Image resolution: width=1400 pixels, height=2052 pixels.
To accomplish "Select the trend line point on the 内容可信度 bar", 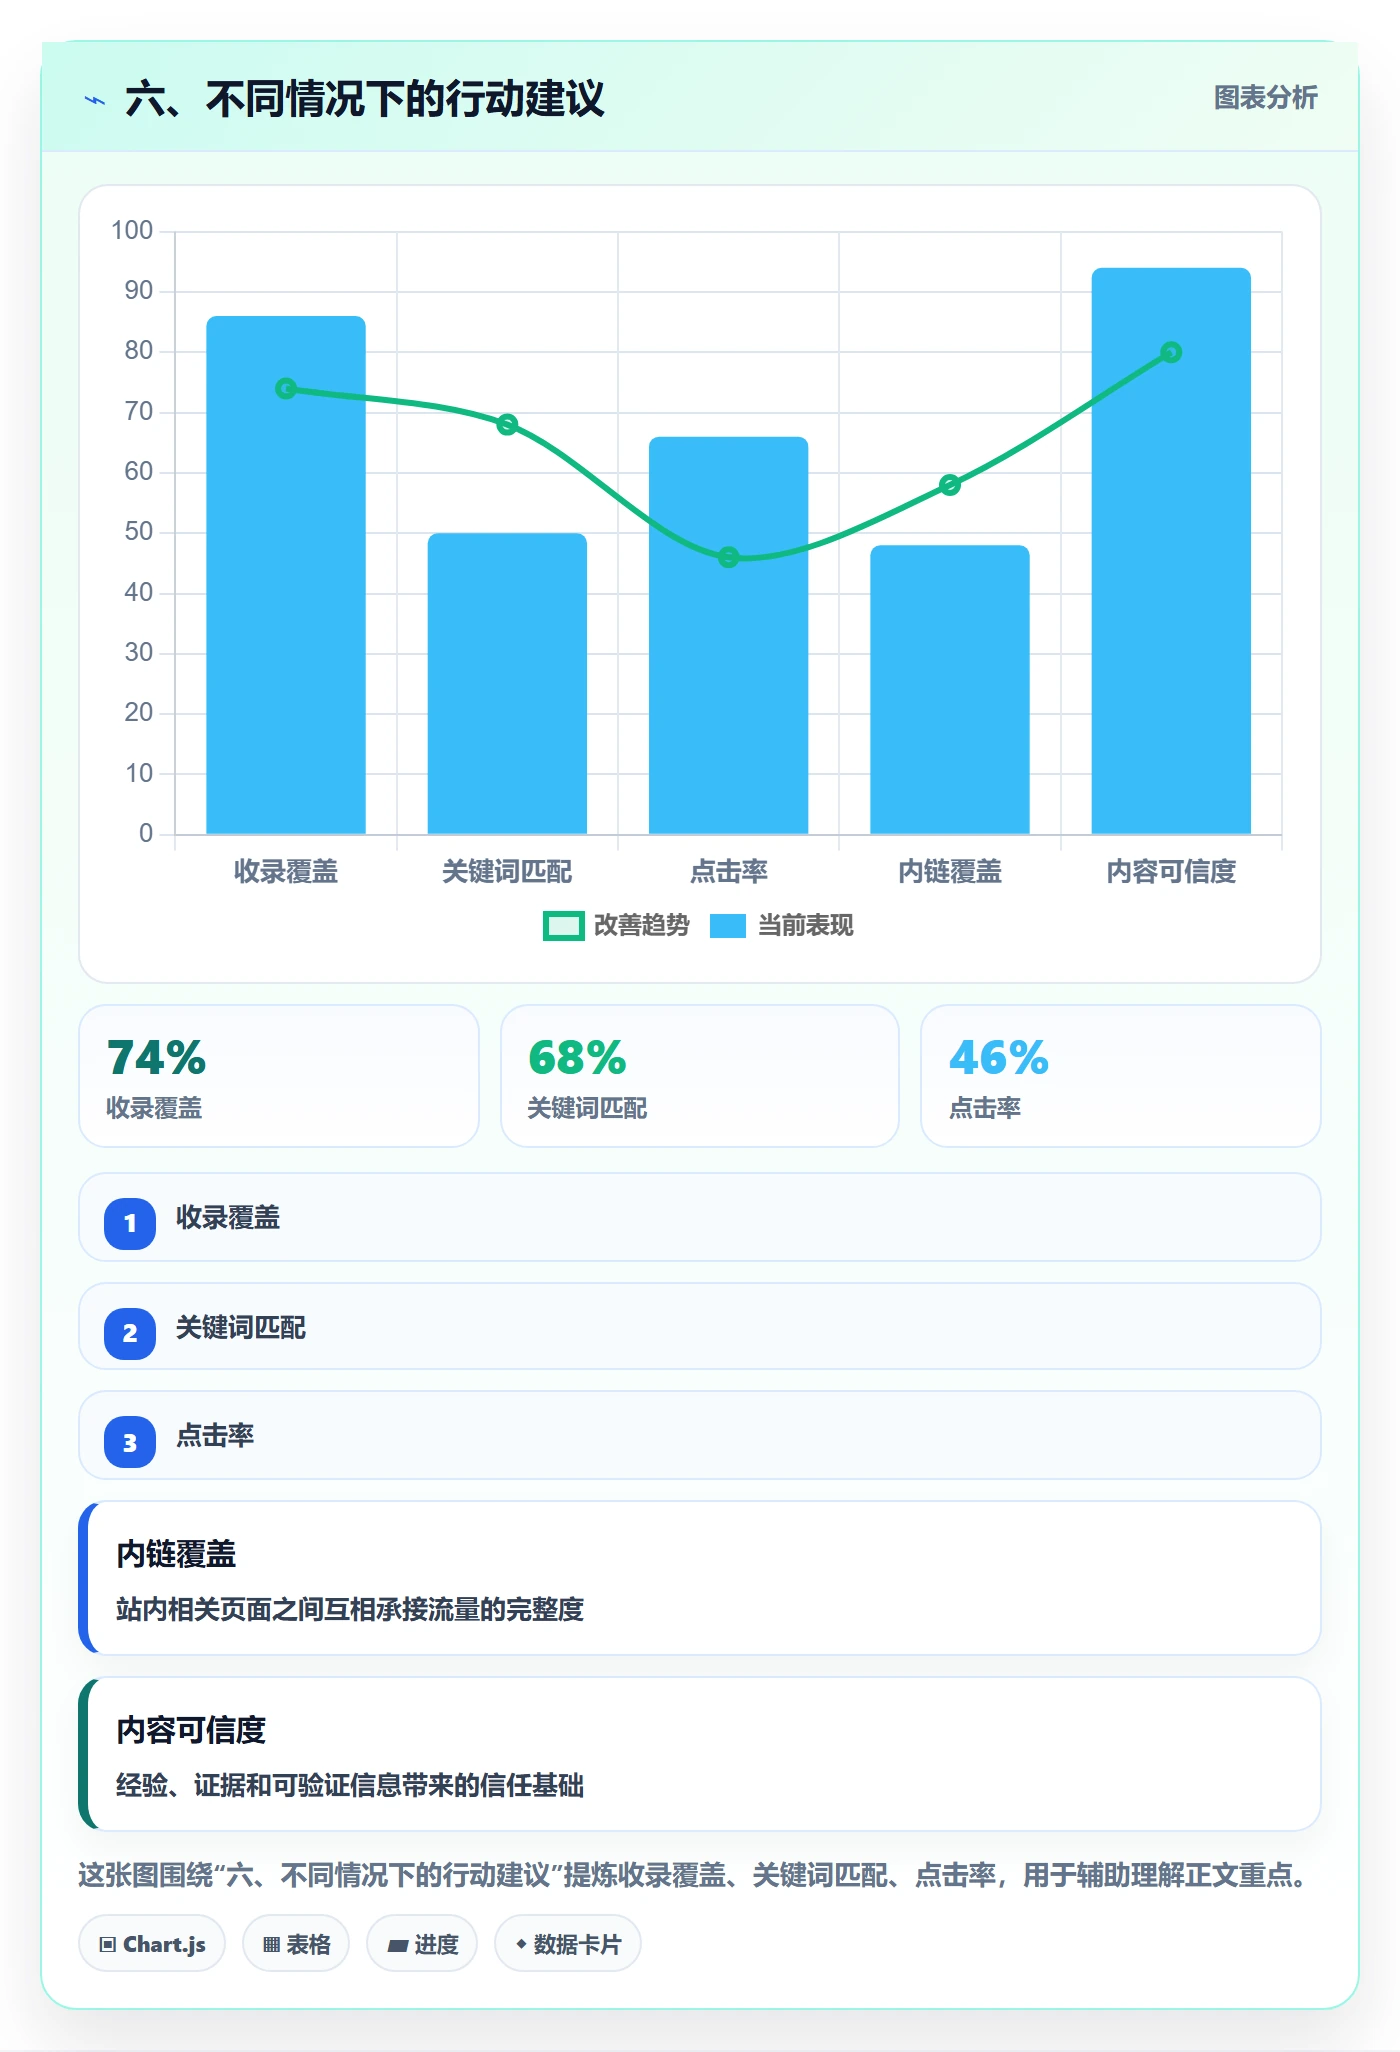I will coord(1171,352).
